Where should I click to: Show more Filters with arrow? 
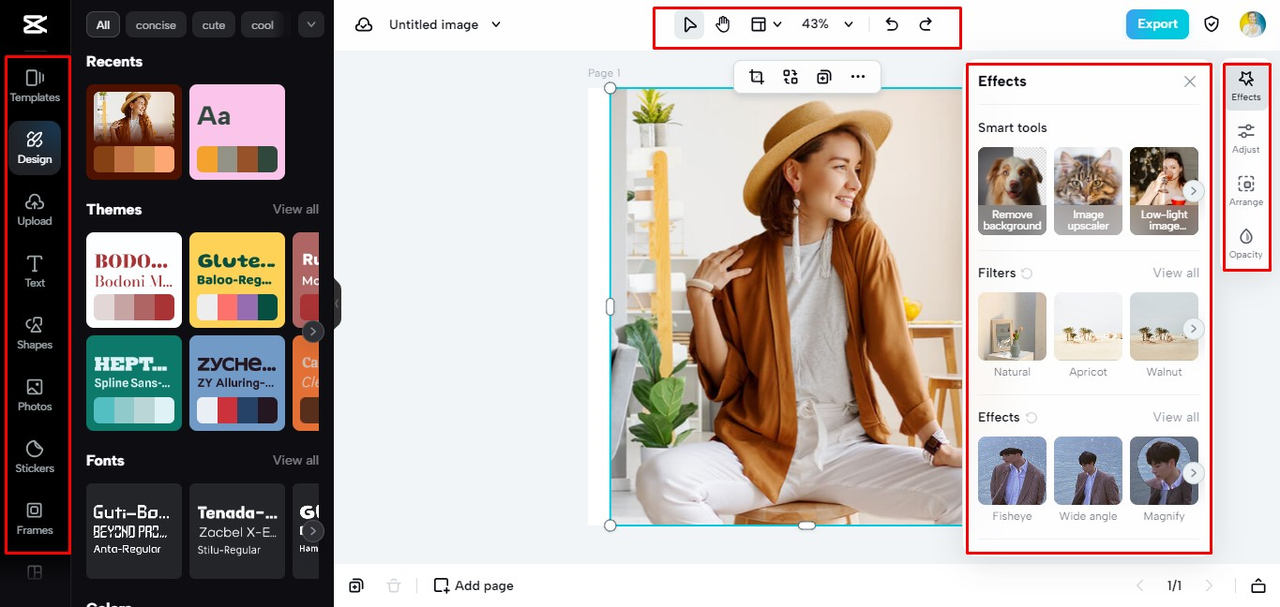pos(1193,328)
